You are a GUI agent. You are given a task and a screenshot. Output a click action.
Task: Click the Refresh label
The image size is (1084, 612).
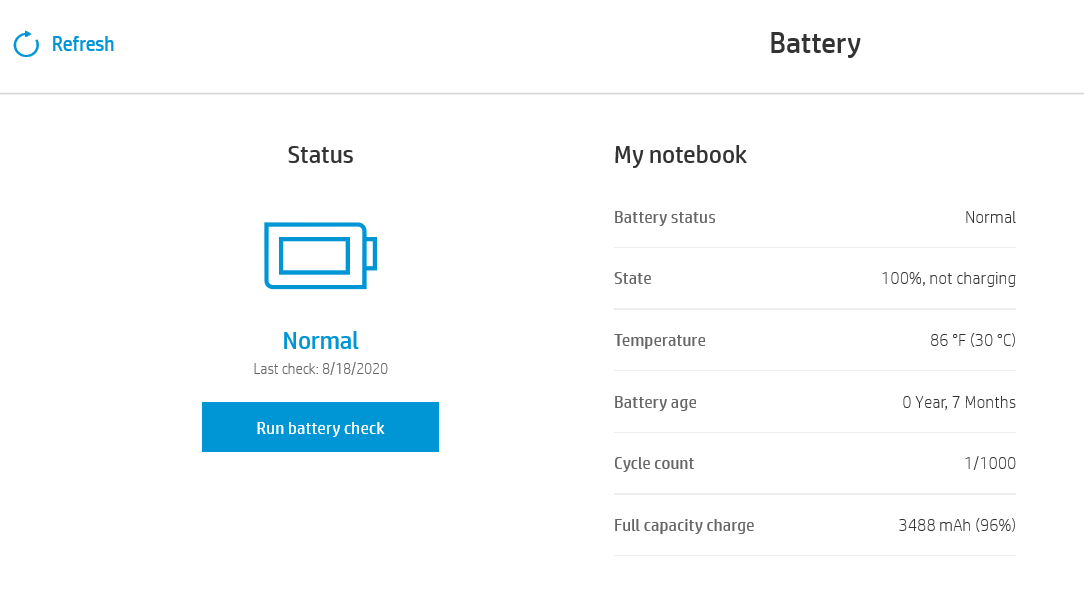[83, 44]
